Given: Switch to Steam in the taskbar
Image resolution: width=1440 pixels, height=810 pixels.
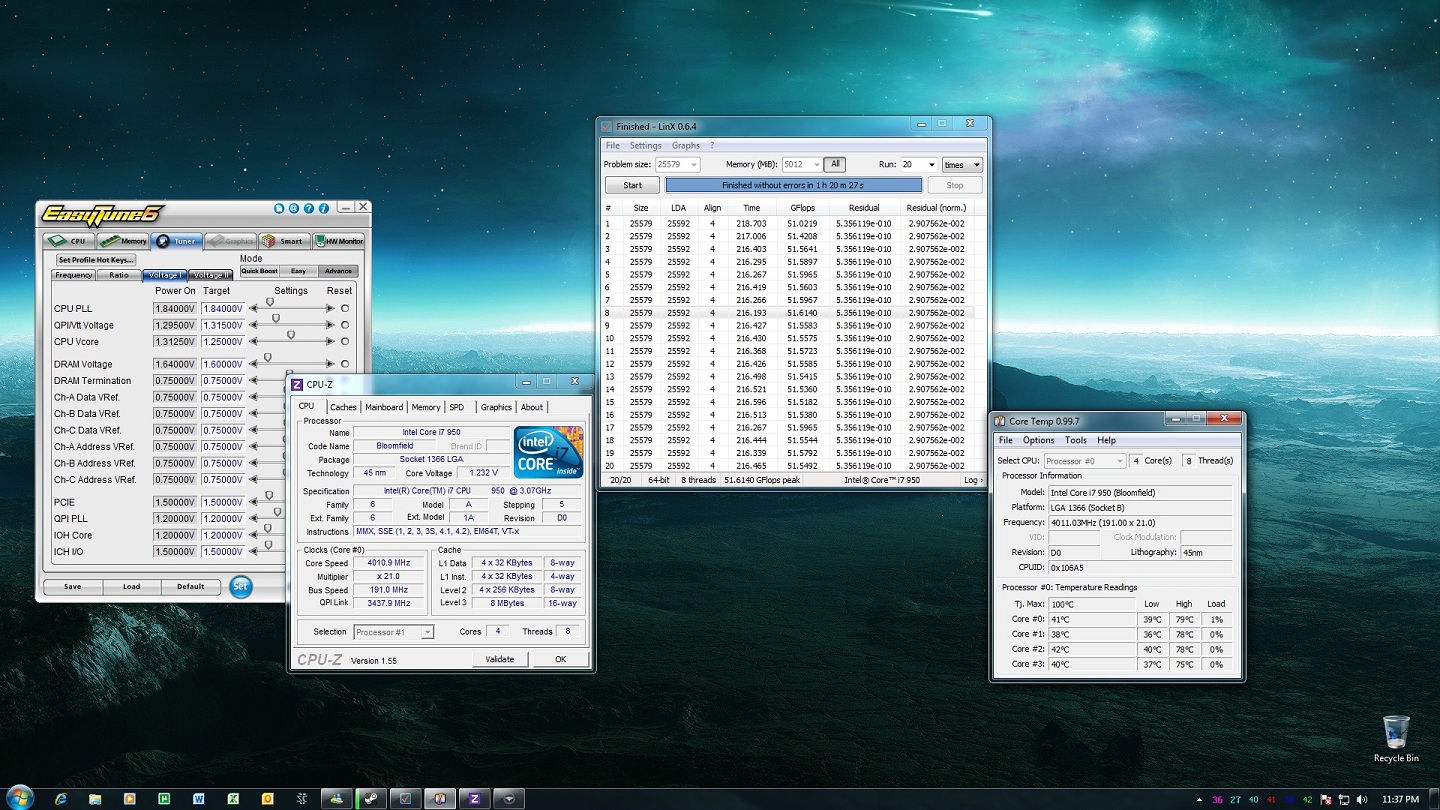Looking at the screenshot, I should pyautogui.click(x=370, y=799).
